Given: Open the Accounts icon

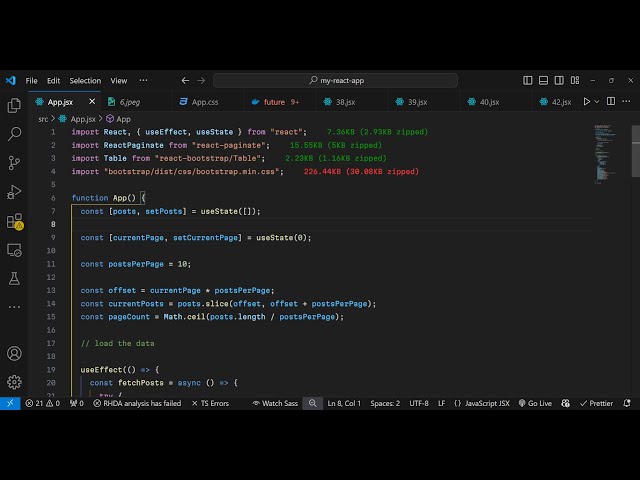Looking at the screenshot, I should coord(14,353).
